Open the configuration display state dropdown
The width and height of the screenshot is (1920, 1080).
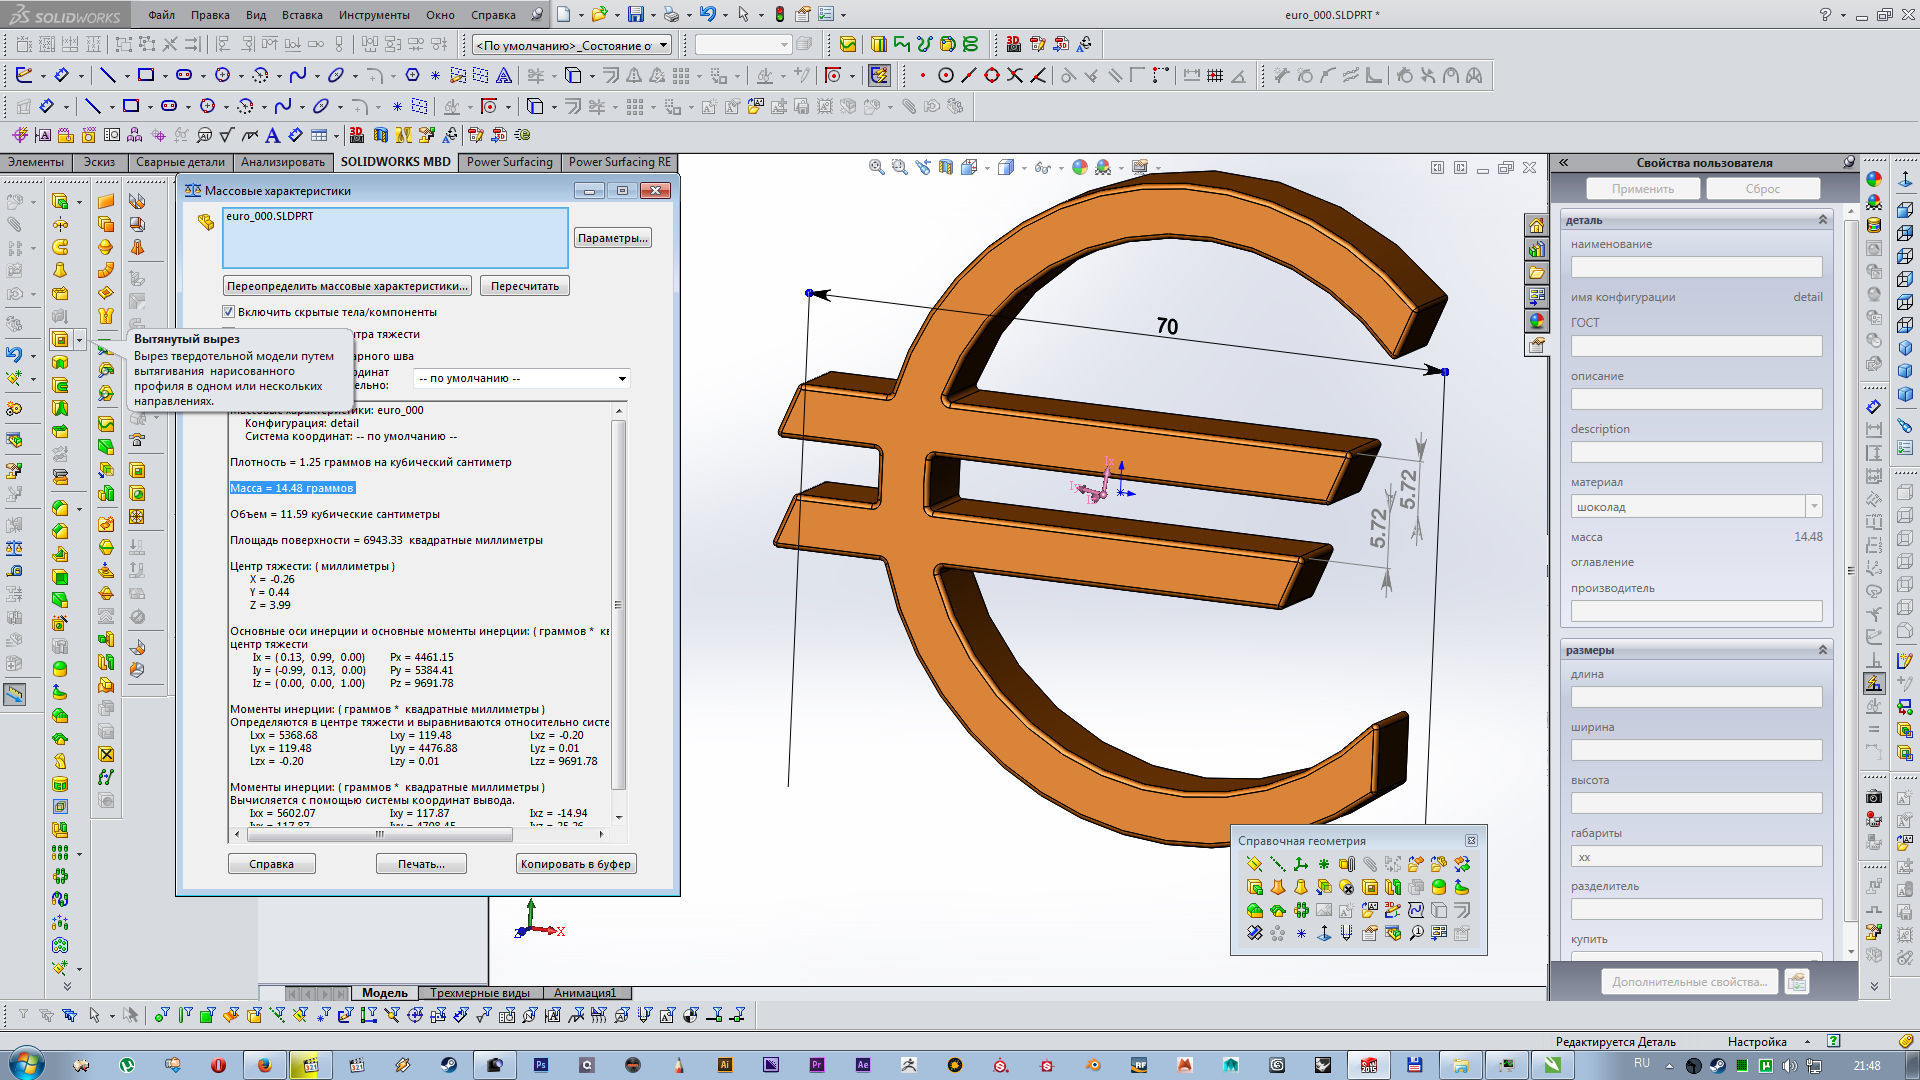click(663, 45)
